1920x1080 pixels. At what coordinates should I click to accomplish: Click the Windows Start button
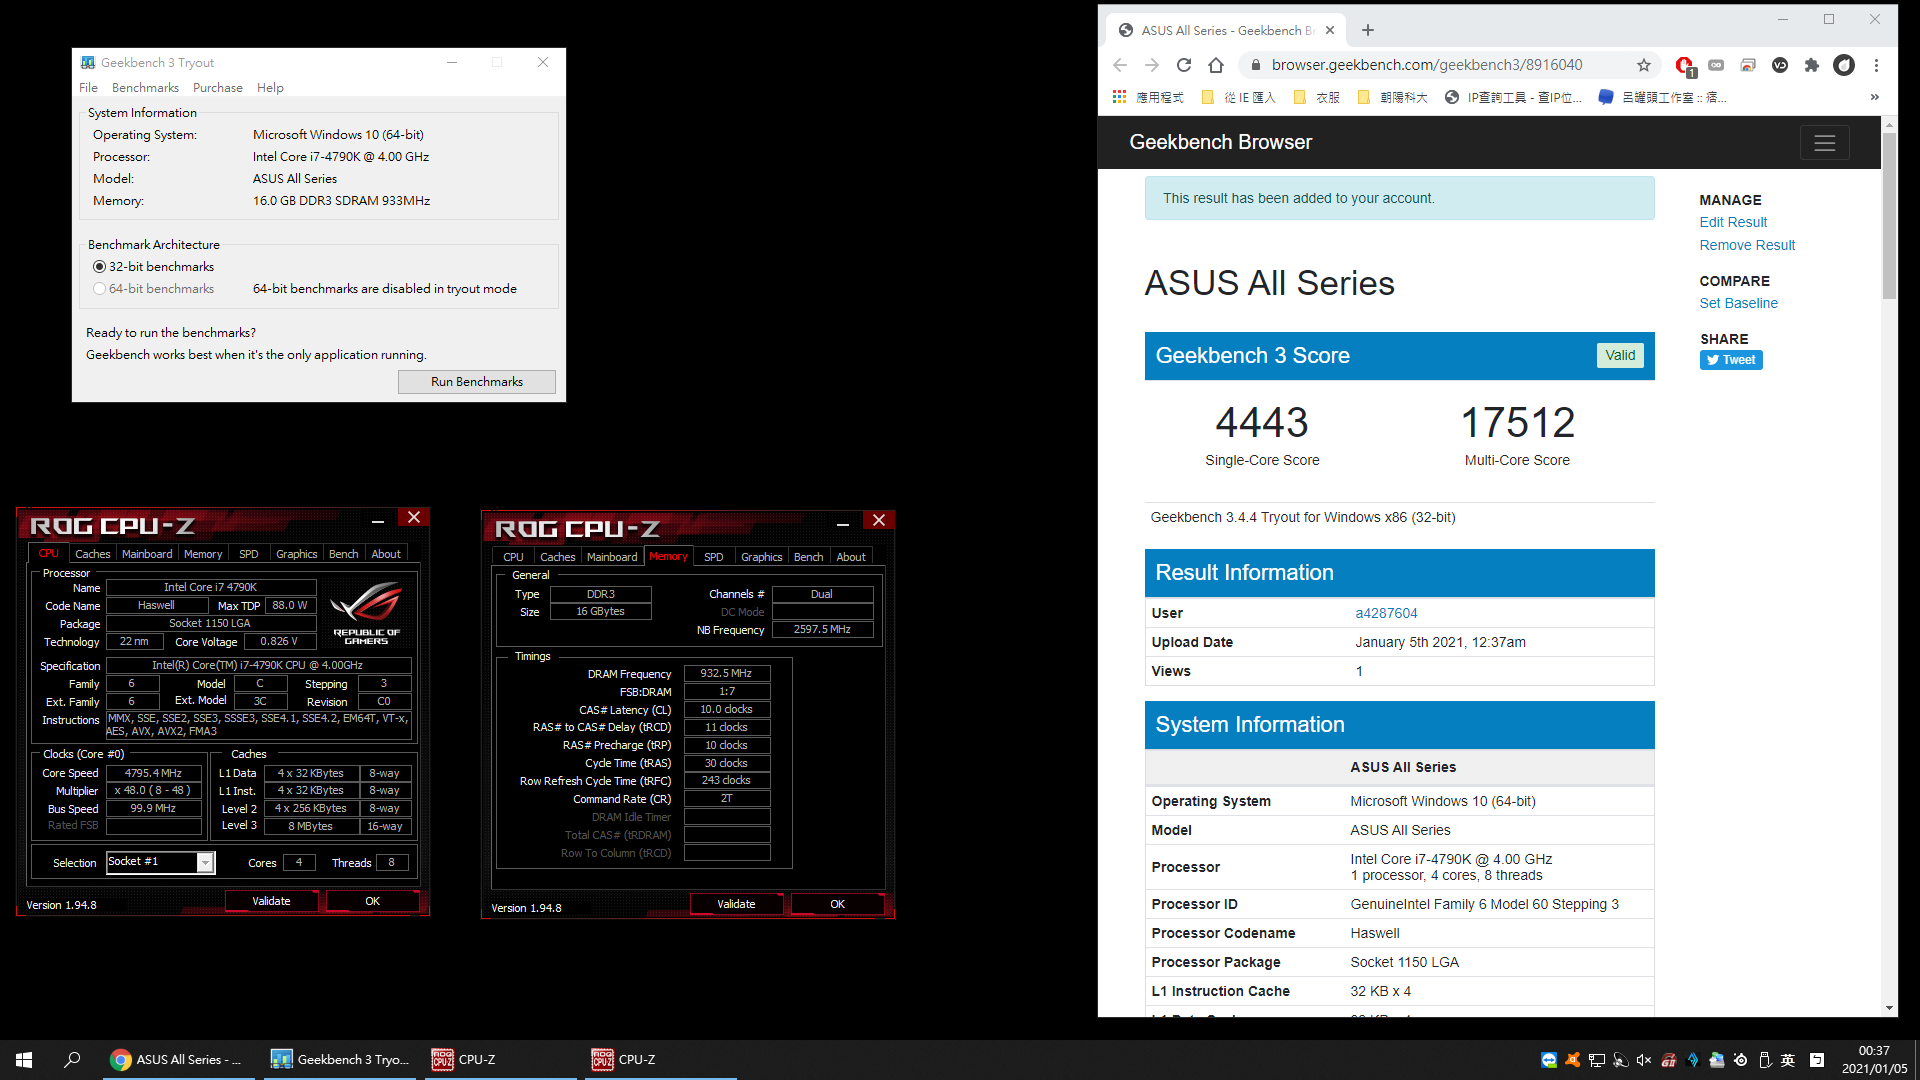tap(24, 1060)
